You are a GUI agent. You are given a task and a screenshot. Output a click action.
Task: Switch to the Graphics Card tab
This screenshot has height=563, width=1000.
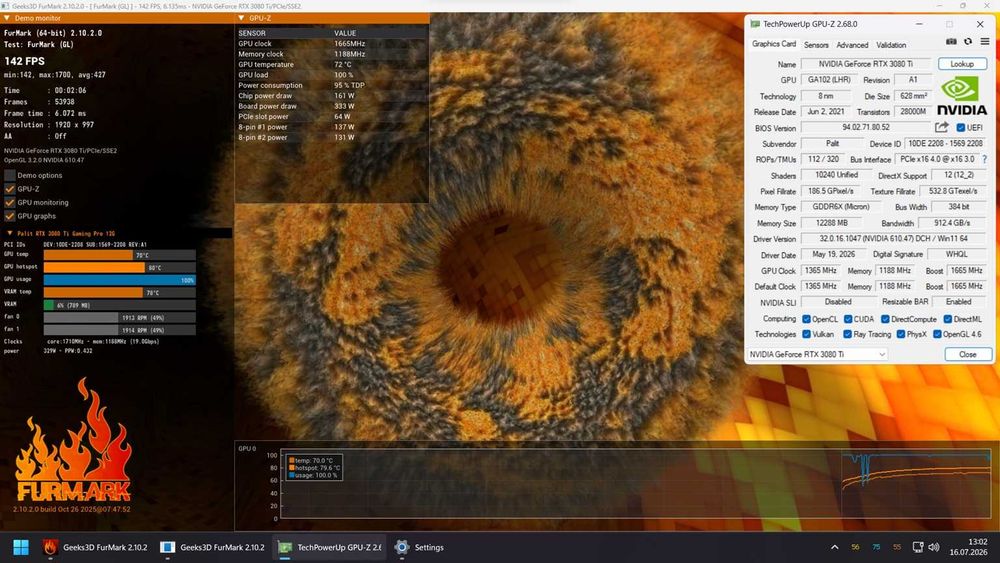point(774,44)
